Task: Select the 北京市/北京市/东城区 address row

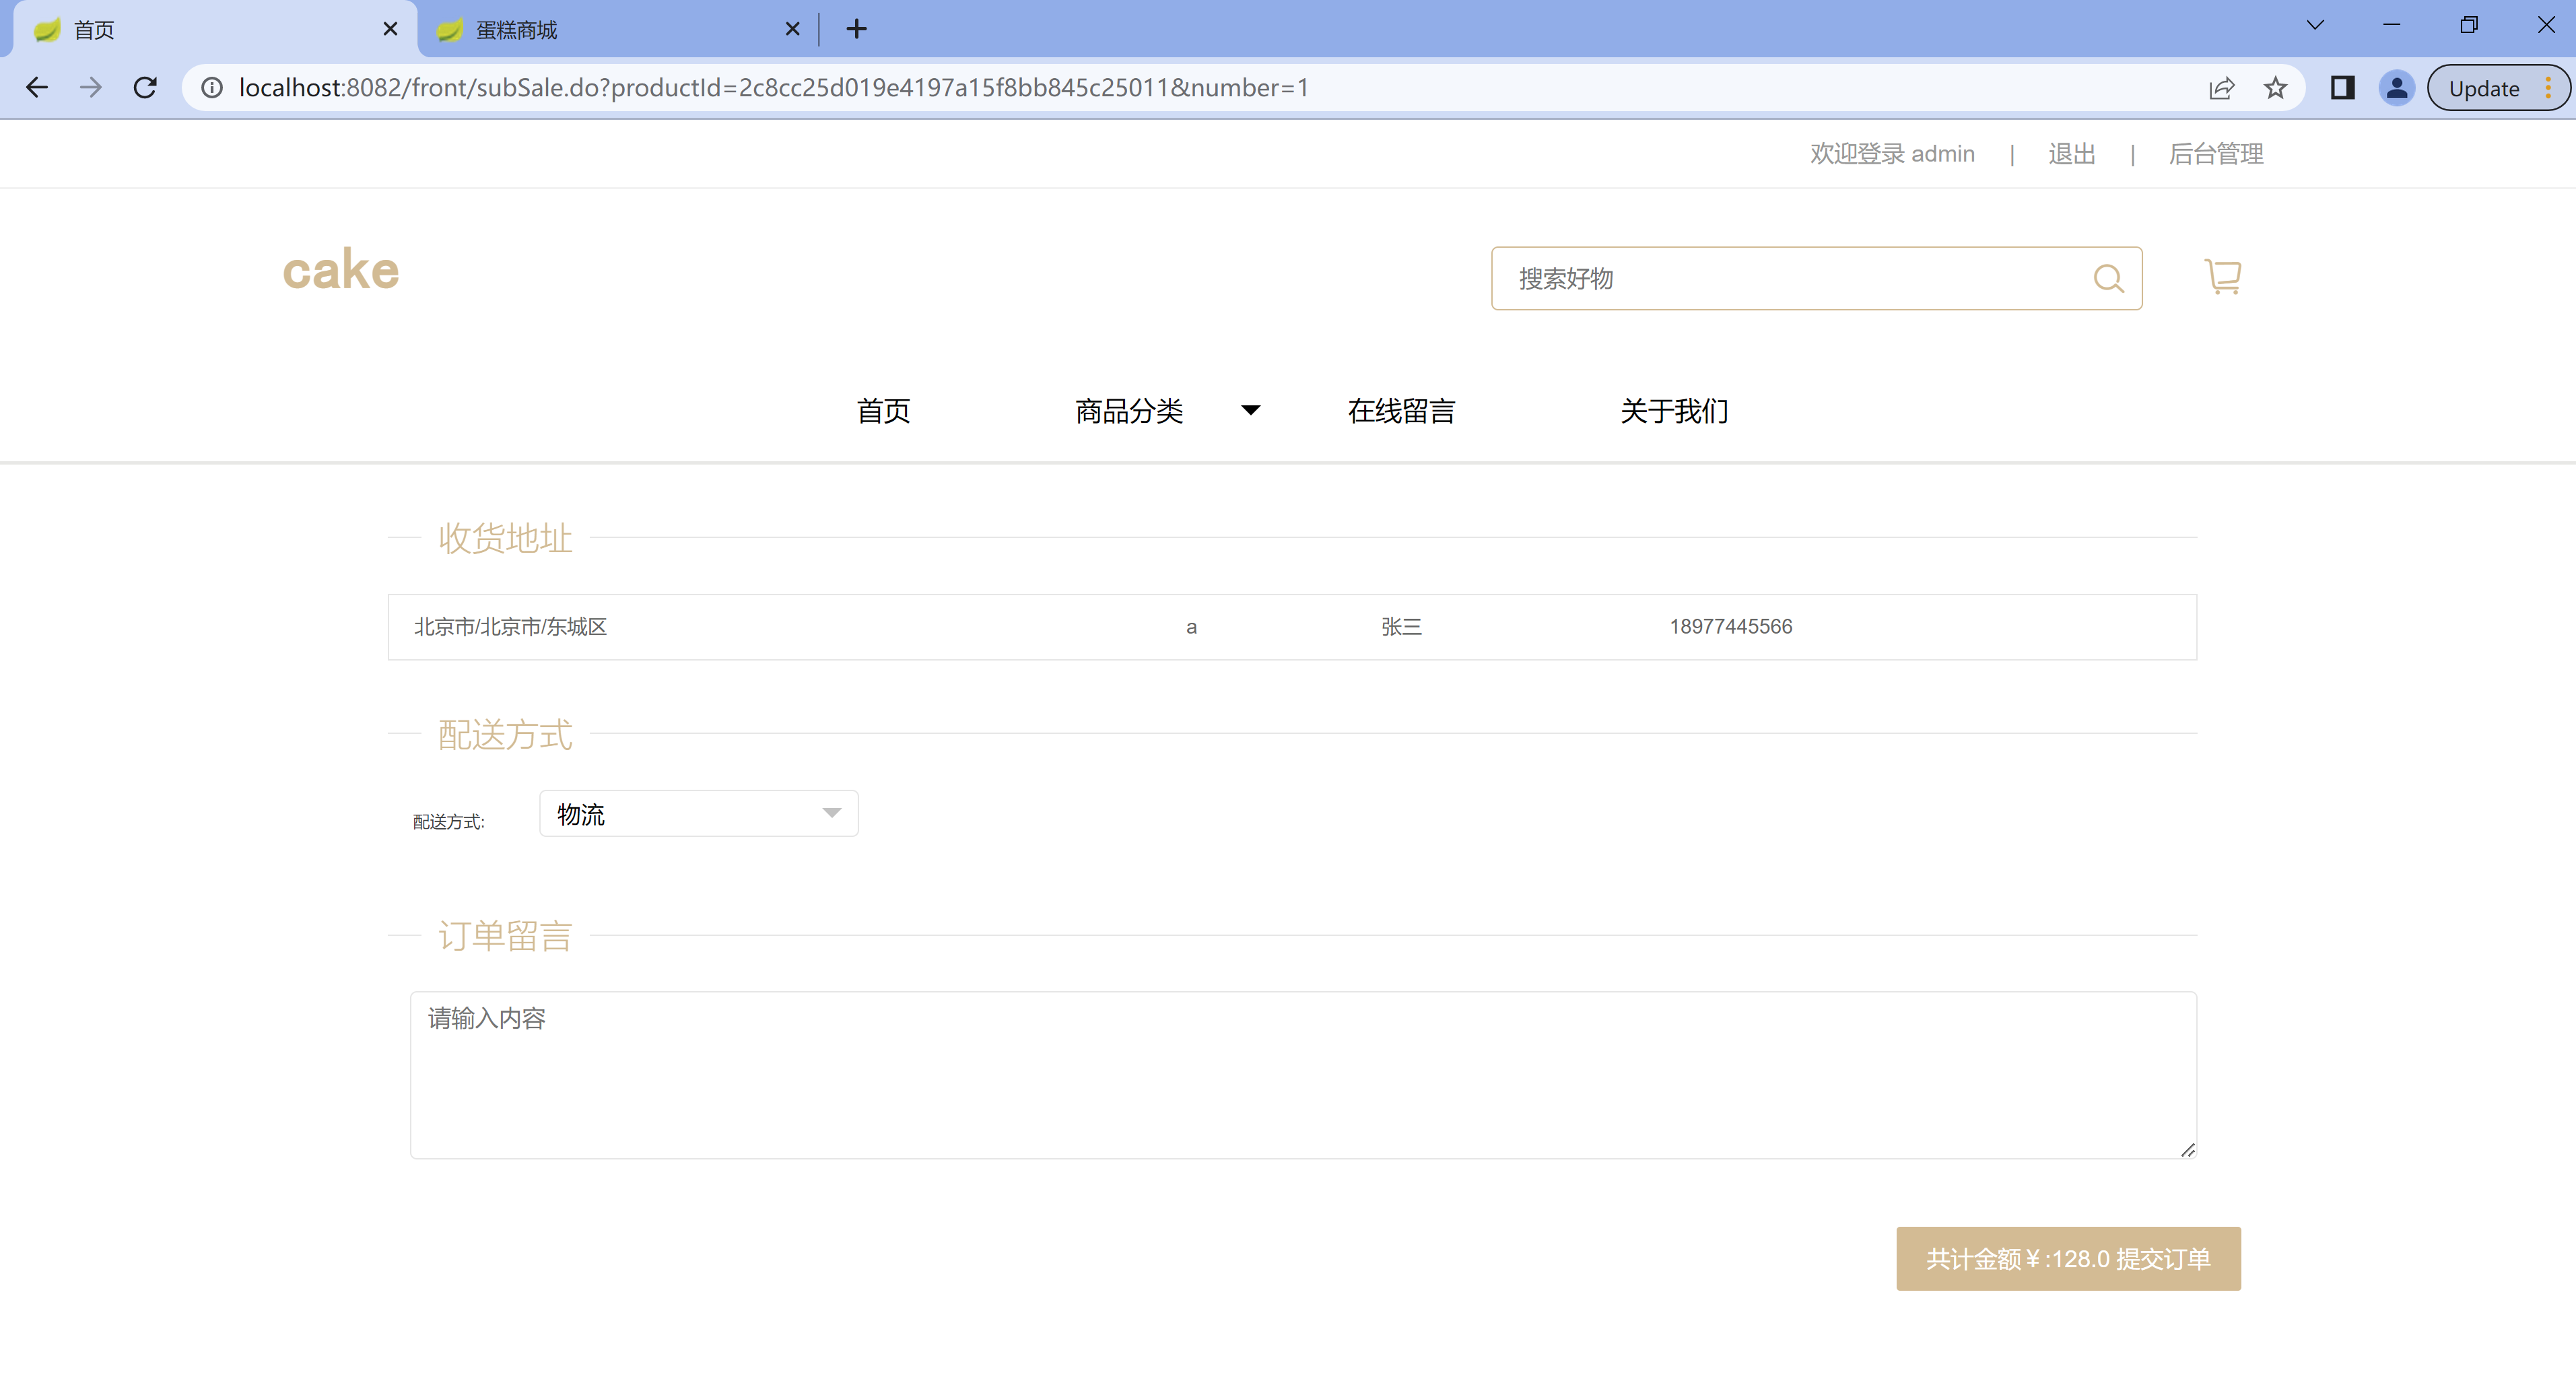Action: click(x=1292, y=627)
